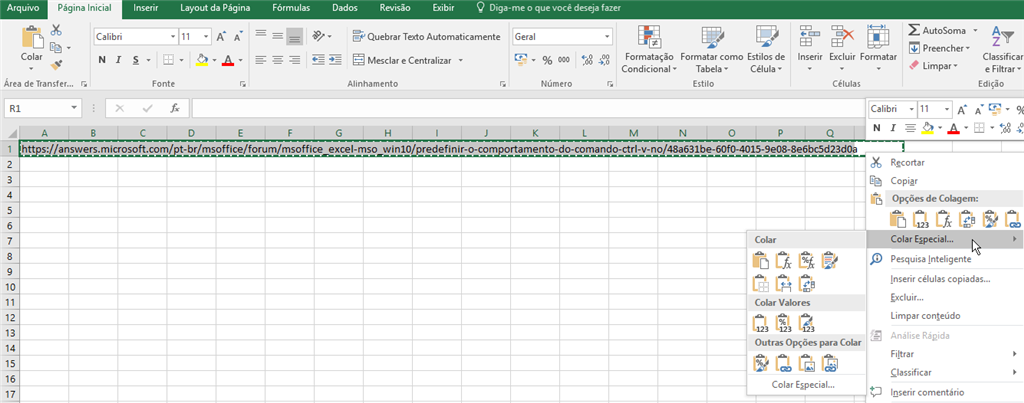The height and width of the screenshot is (403, 1024).
Task: Select values and source formatting under Colar Valores
Action: pyautogui.click(x=807, y=323)
